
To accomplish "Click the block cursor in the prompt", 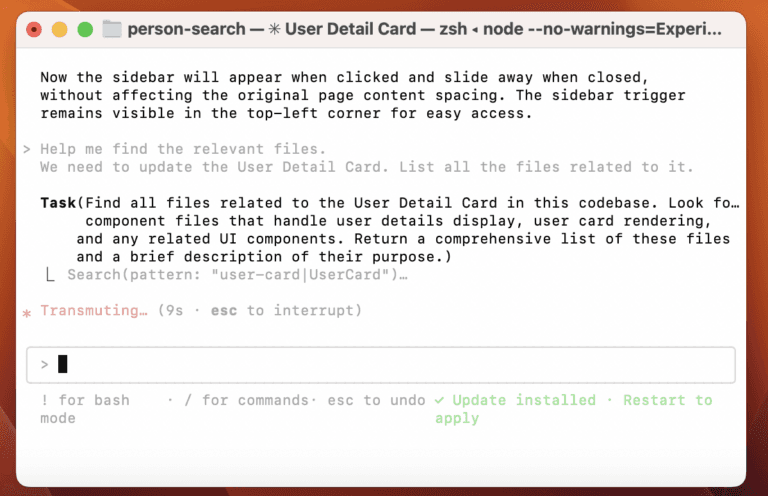I will point(63,365).
